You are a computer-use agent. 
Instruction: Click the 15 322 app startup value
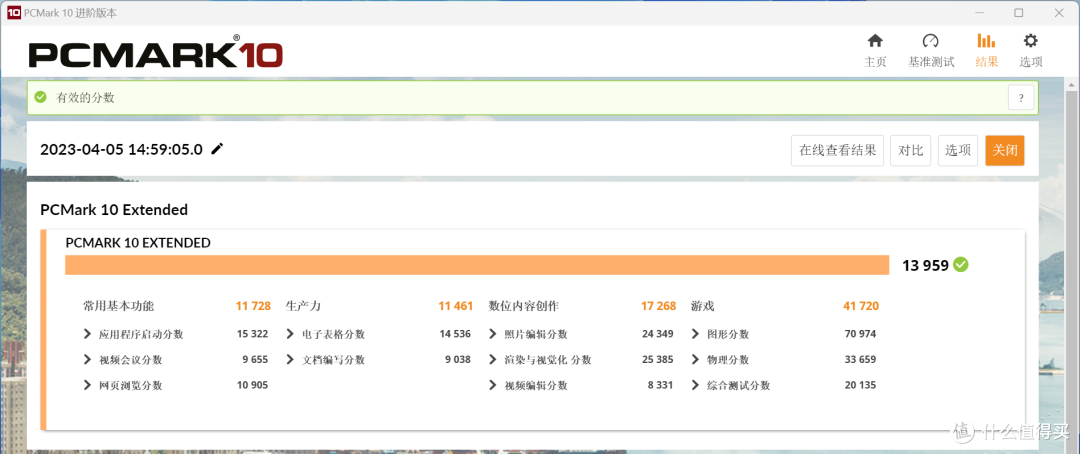coord(252,334)
